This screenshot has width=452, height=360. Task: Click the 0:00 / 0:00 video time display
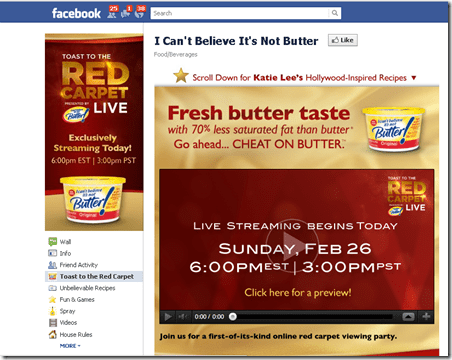point(209,317)
